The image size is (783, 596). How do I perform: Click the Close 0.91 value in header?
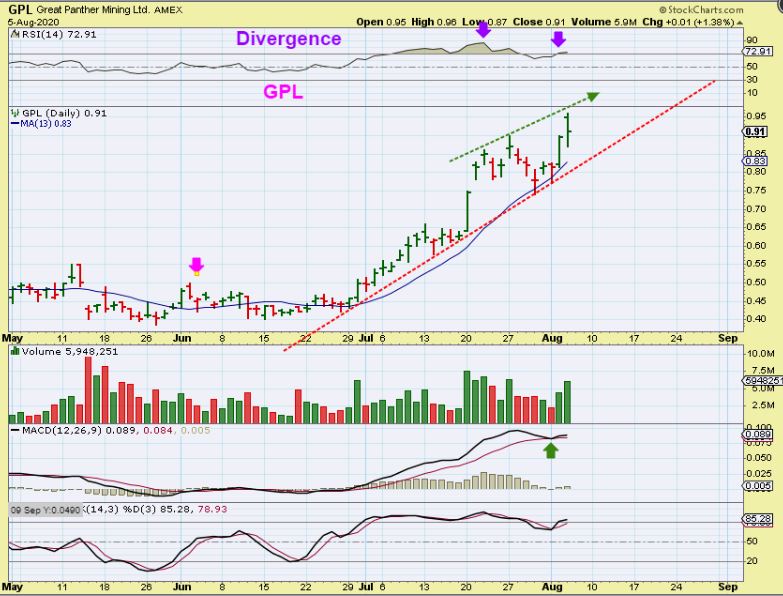pyautogui.click(x=539, y=22)
